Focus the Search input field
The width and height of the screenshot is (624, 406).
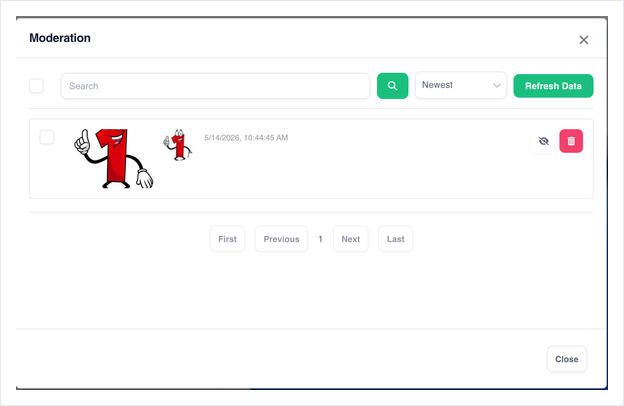(215, 86)
